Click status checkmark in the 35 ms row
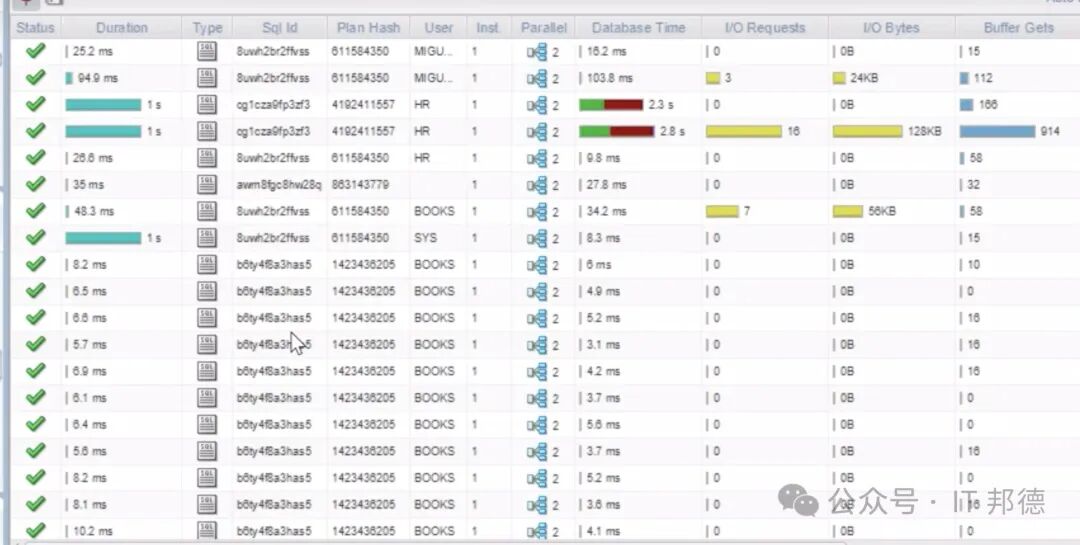Viewport: 1080px width, 545px height. (x=35, y=185)
